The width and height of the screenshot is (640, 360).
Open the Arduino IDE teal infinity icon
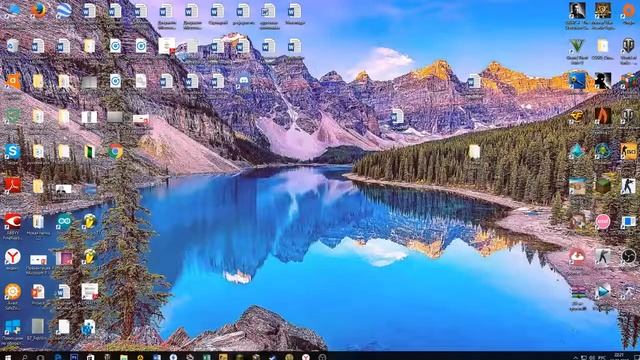point(64,221)
